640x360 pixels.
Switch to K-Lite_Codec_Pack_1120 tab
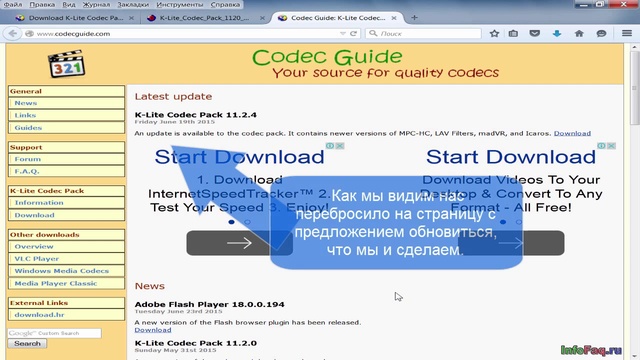204,18
